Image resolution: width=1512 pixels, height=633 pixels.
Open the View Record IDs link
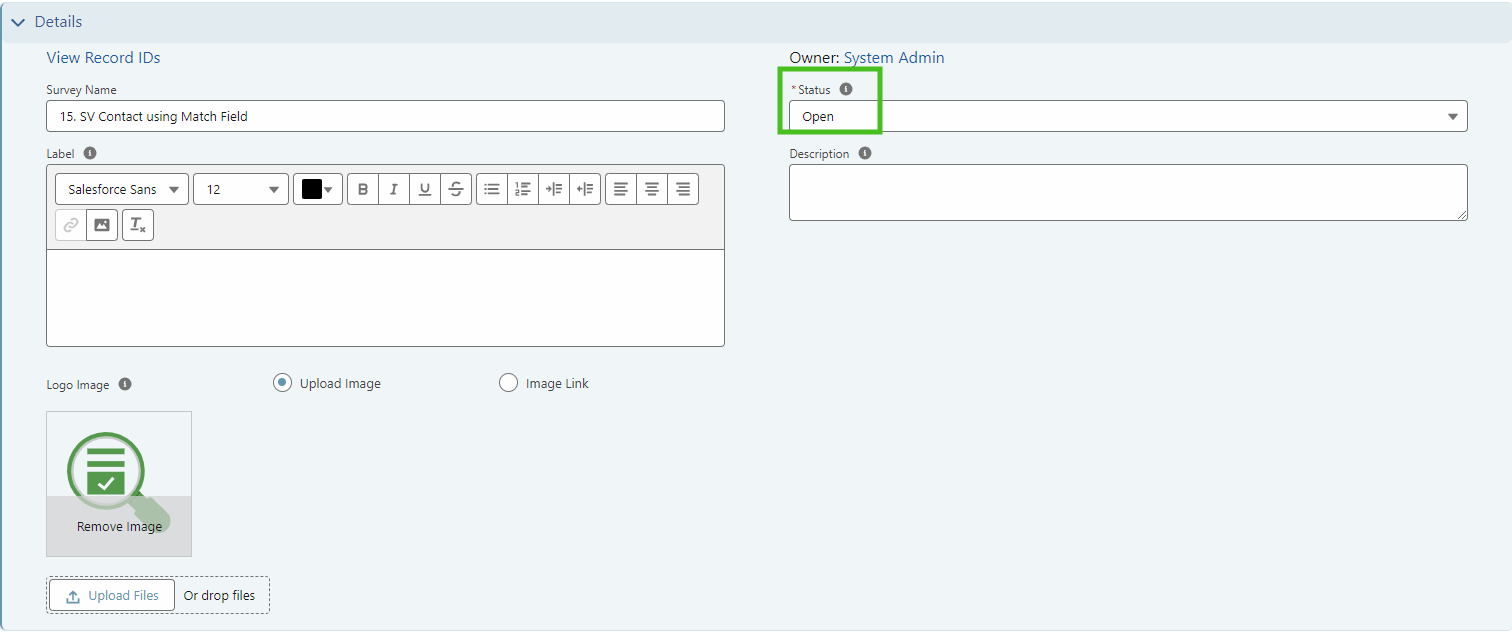(x=103, y=58)
